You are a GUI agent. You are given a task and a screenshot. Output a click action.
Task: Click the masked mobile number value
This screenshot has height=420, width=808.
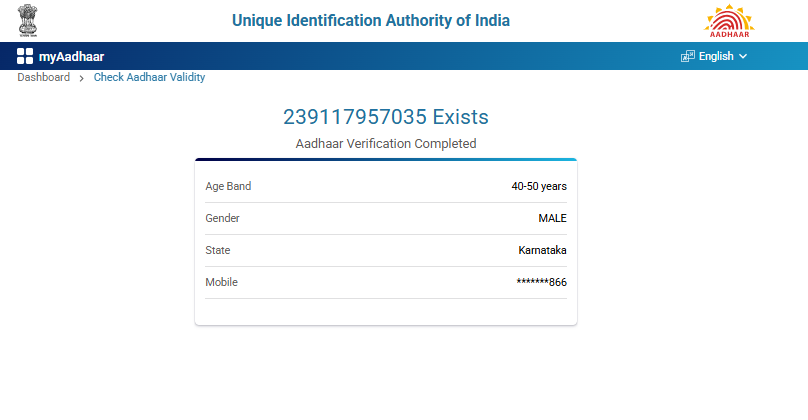pyautogui.click(x=541, y=282)
